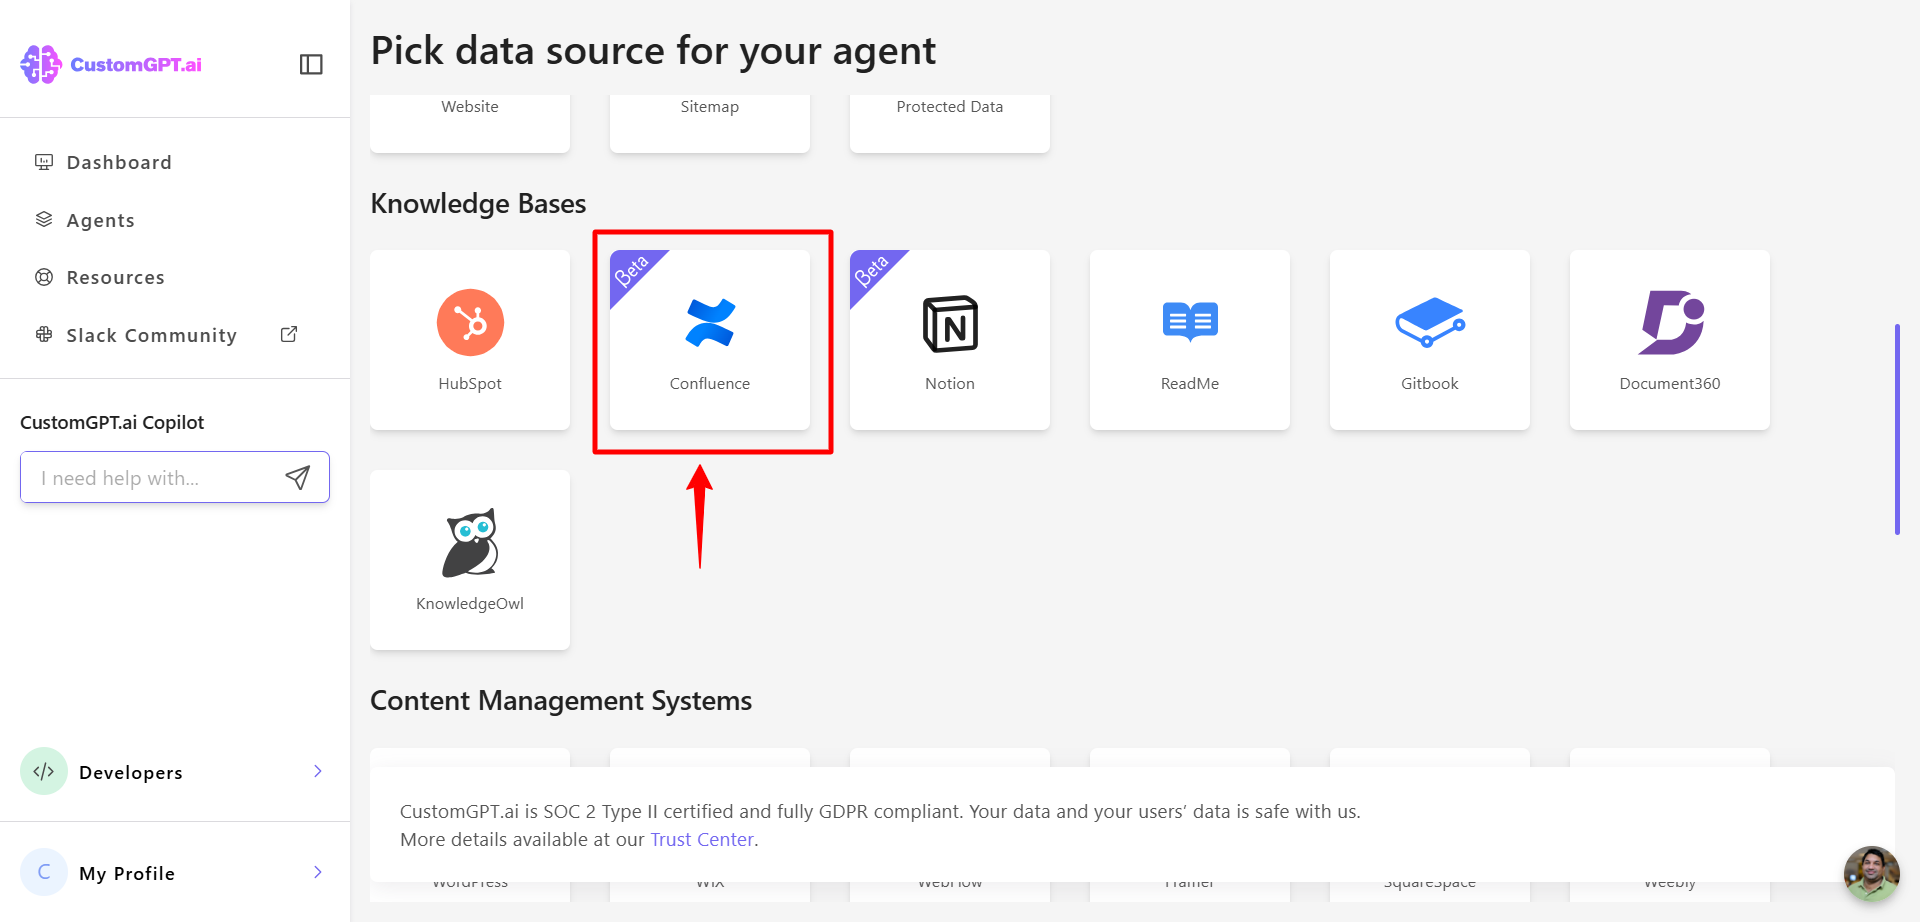Click the CustomGPT.ai Copilot heading

[x=112, y=422]
